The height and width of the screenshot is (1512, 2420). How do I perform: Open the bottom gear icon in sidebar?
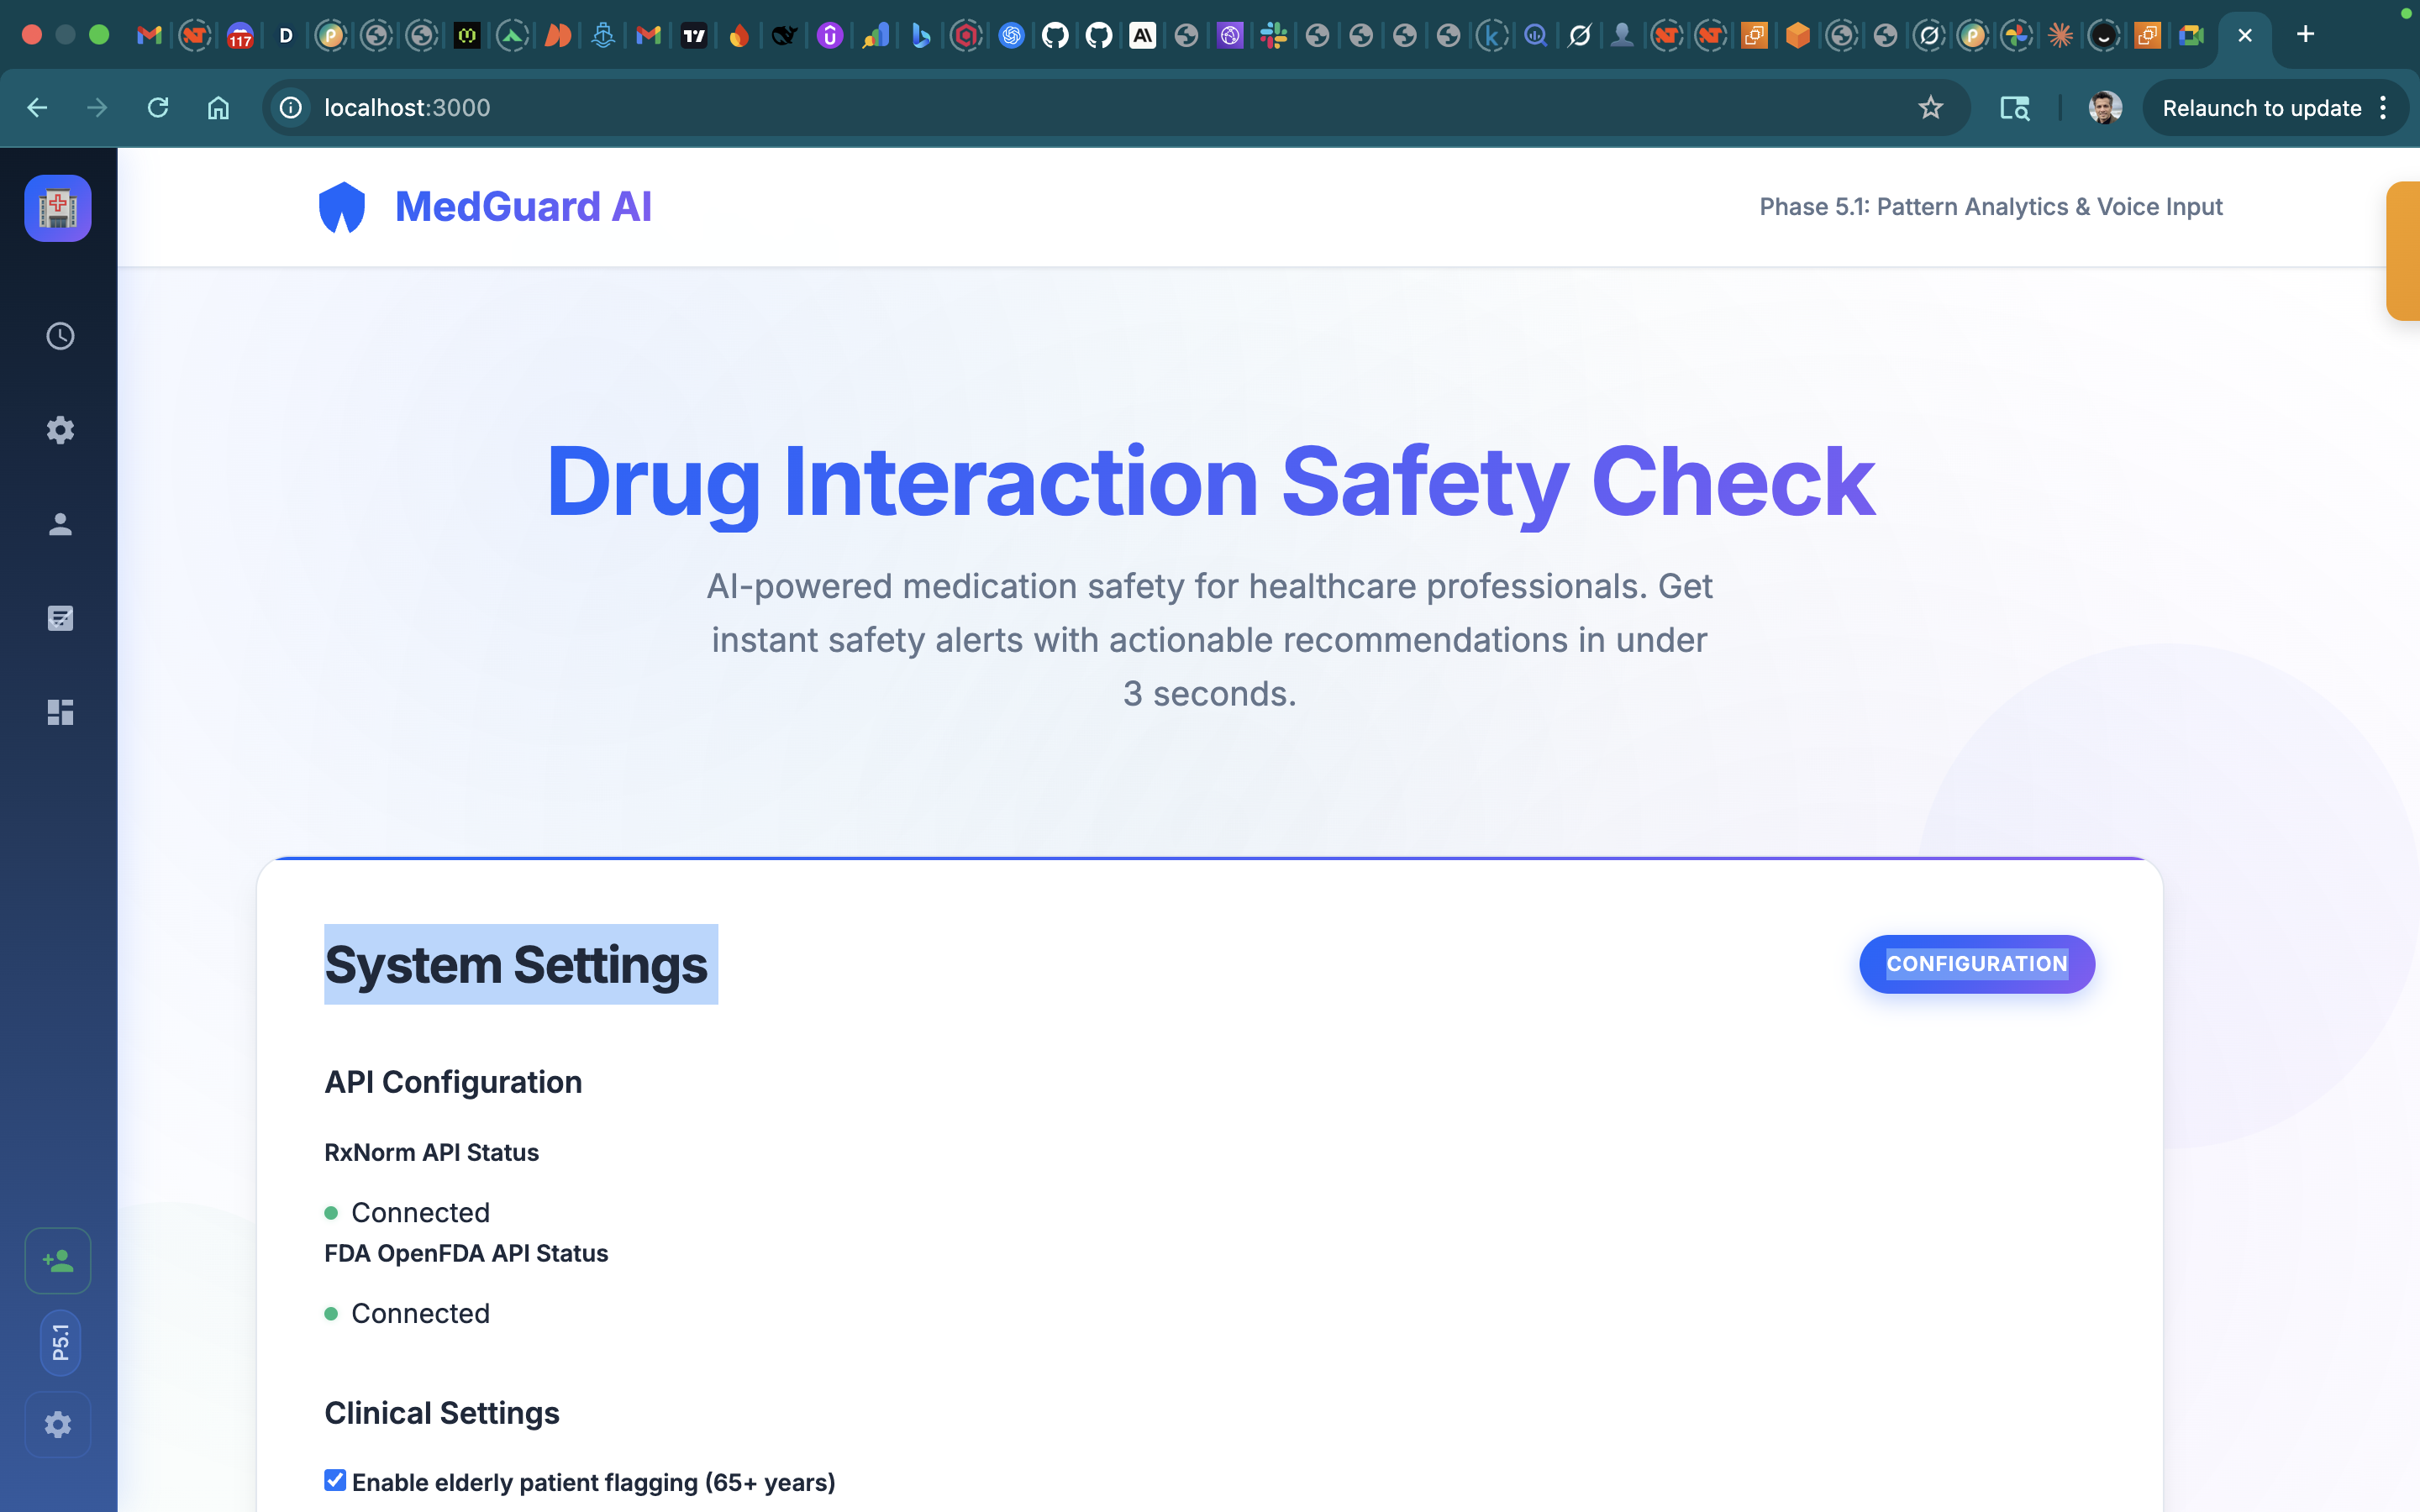point(57,1424)
